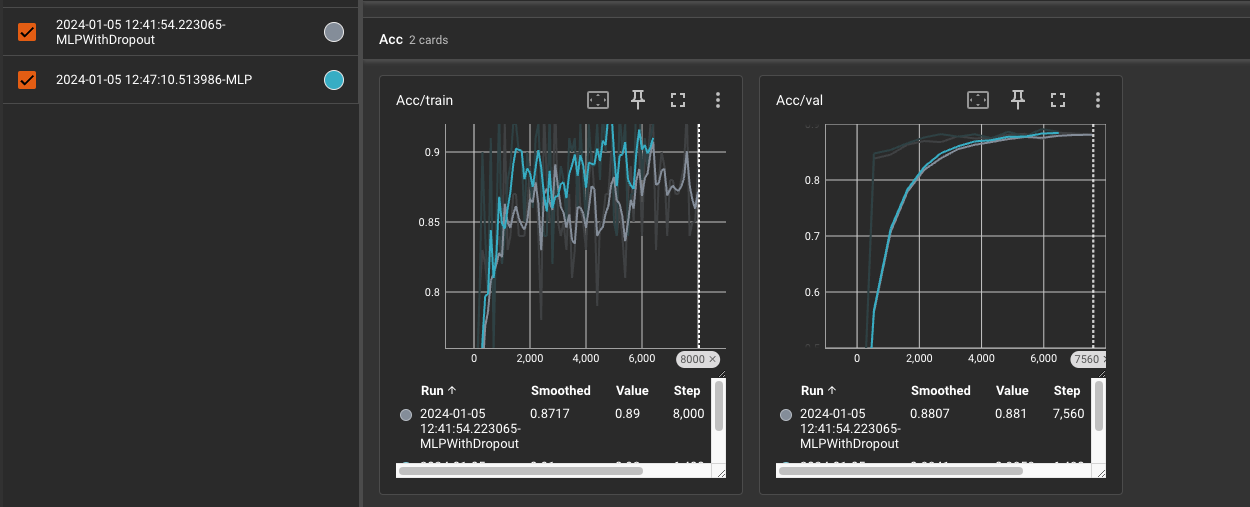Click horizontal scrollbar under Acc/train table

[x=520, y=470]
